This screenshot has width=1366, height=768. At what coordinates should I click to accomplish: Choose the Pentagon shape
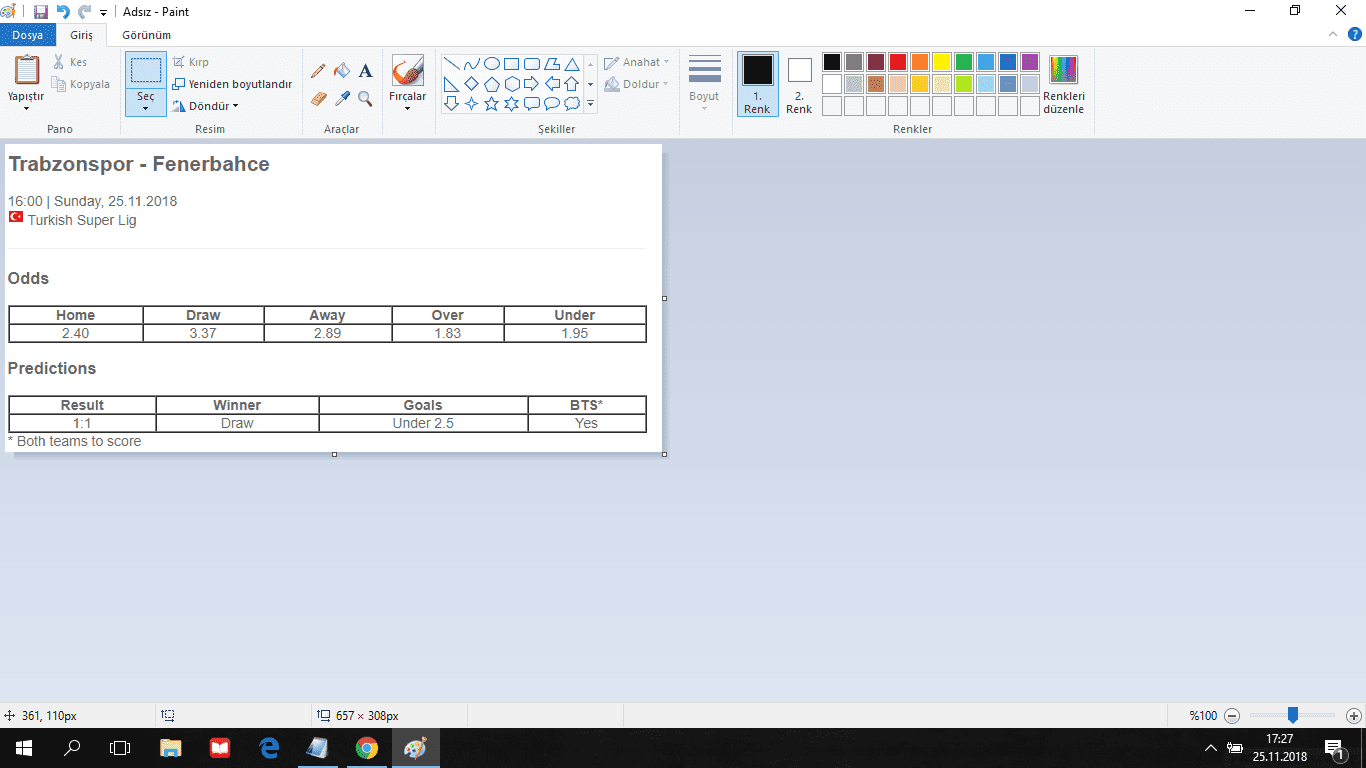click(492, 84)
